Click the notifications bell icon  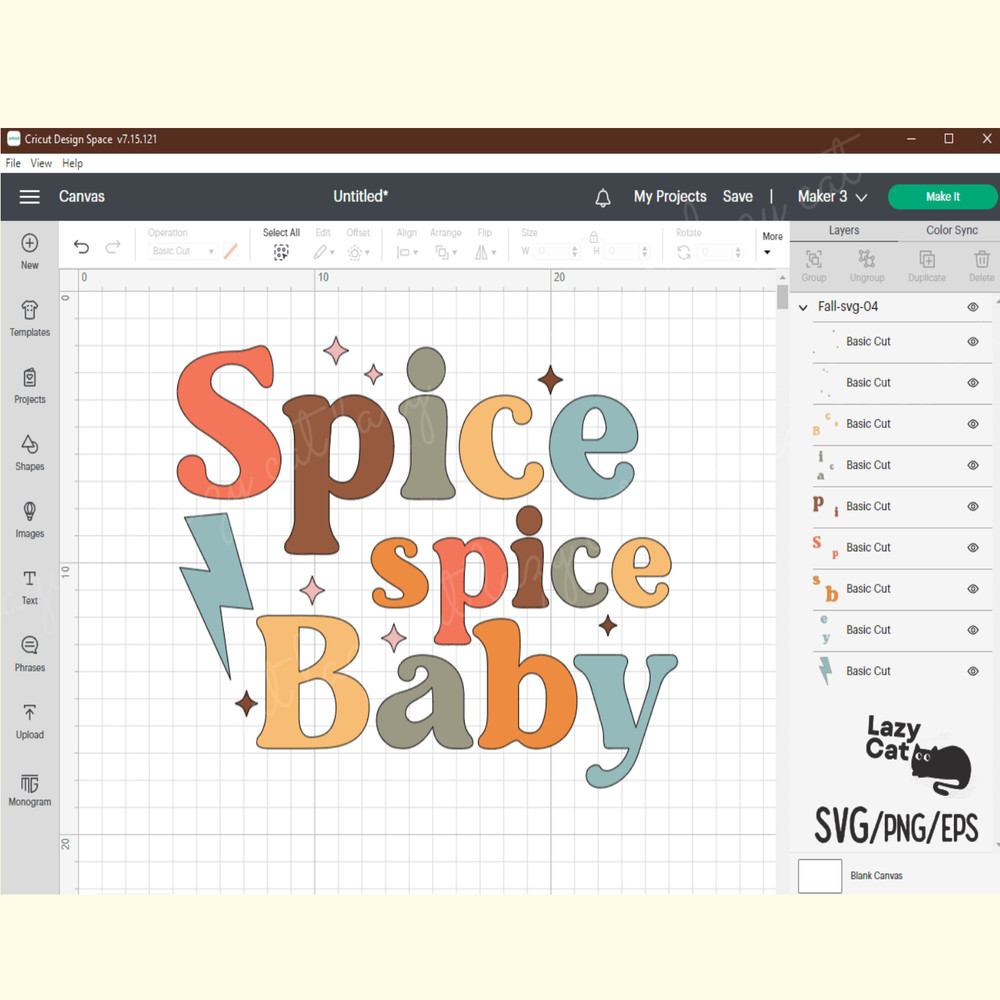click(x=603, y=197)
